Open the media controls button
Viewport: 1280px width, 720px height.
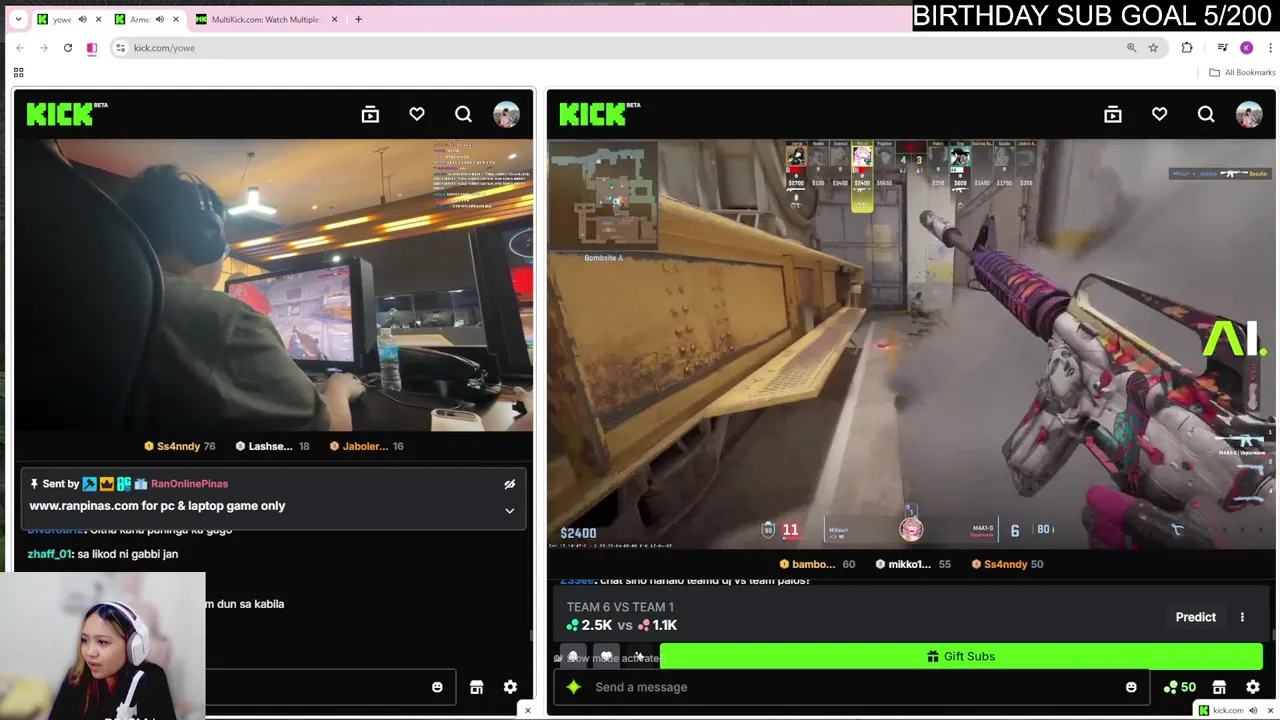click(x=1222, y=48)
